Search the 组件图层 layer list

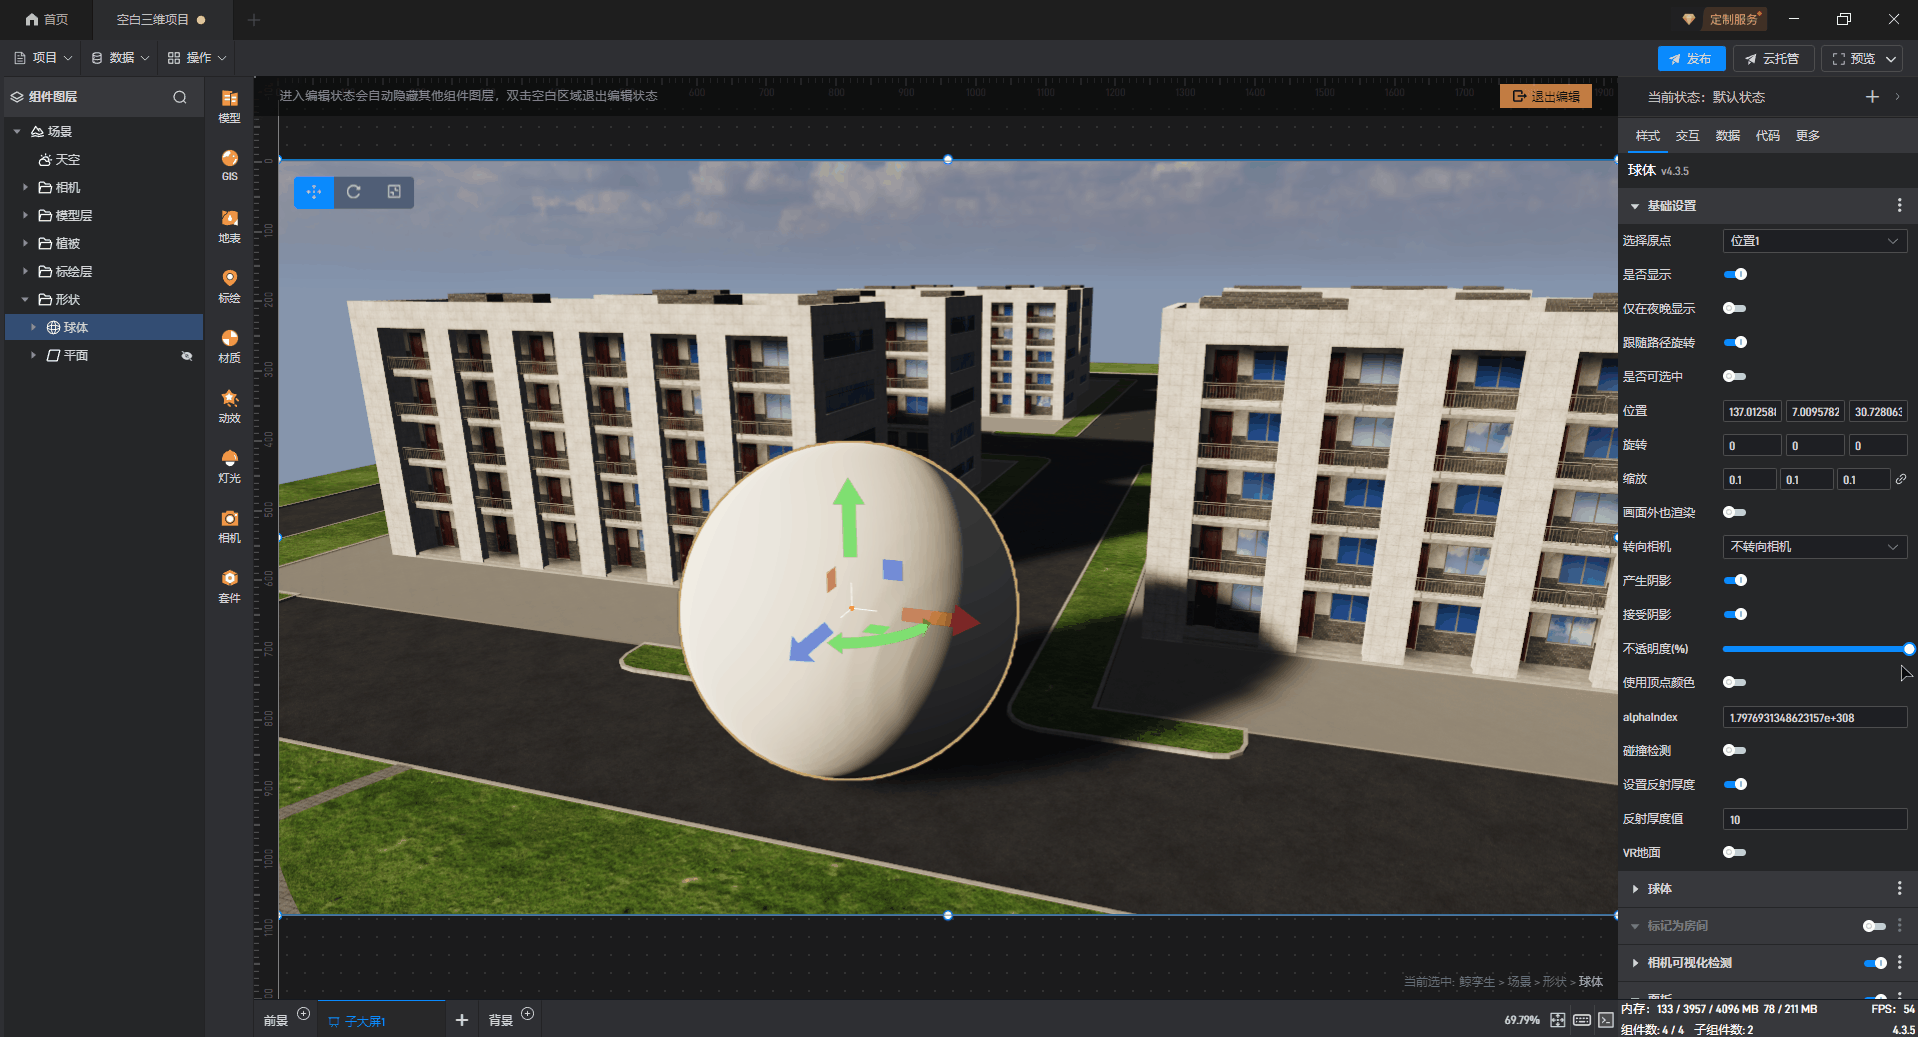click(180, 97)
